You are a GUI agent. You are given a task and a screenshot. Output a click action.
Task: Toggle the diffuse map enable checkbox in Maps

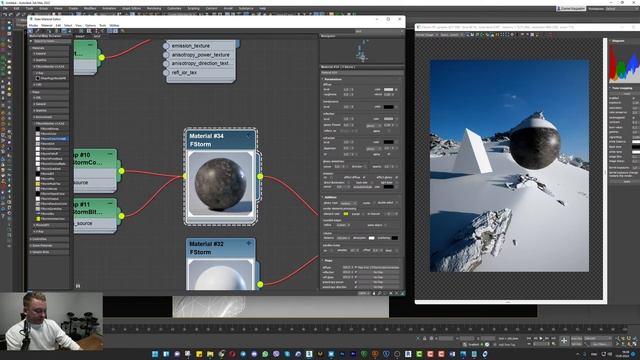point(356,267)
